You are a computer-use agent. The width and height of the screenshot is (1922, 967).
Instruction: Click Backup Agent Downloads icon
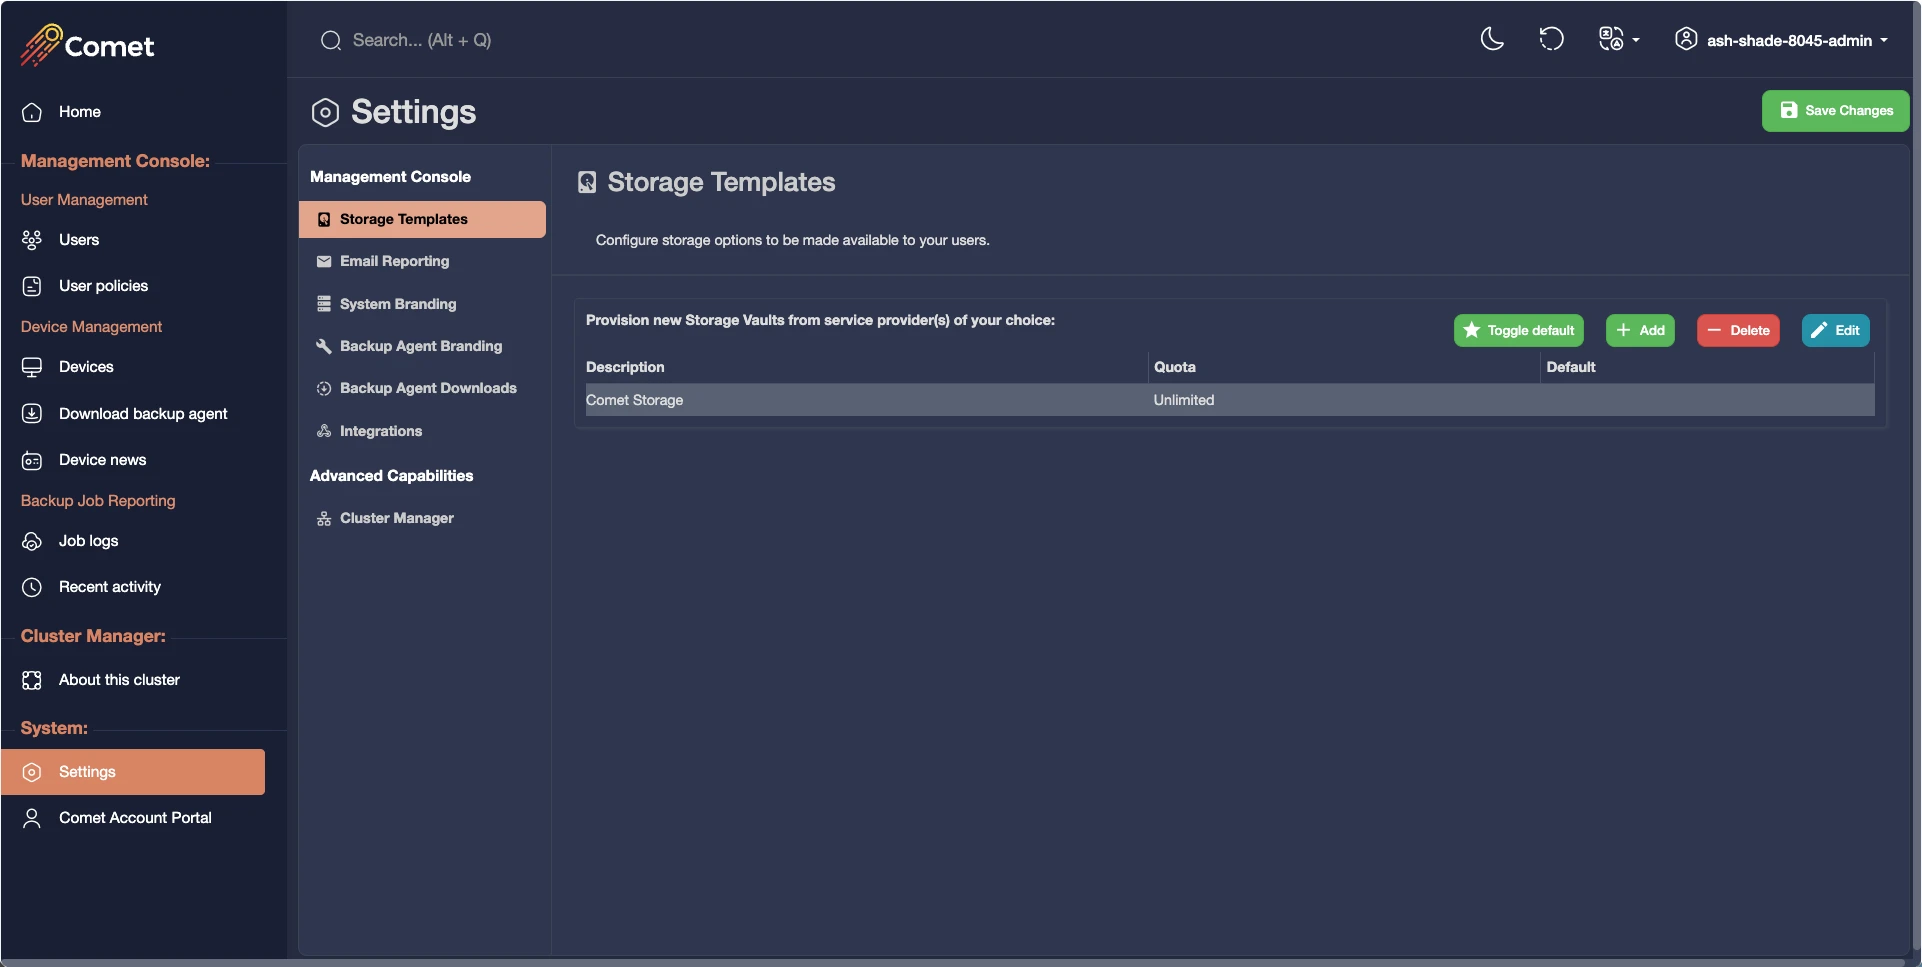tap(324, 388)
